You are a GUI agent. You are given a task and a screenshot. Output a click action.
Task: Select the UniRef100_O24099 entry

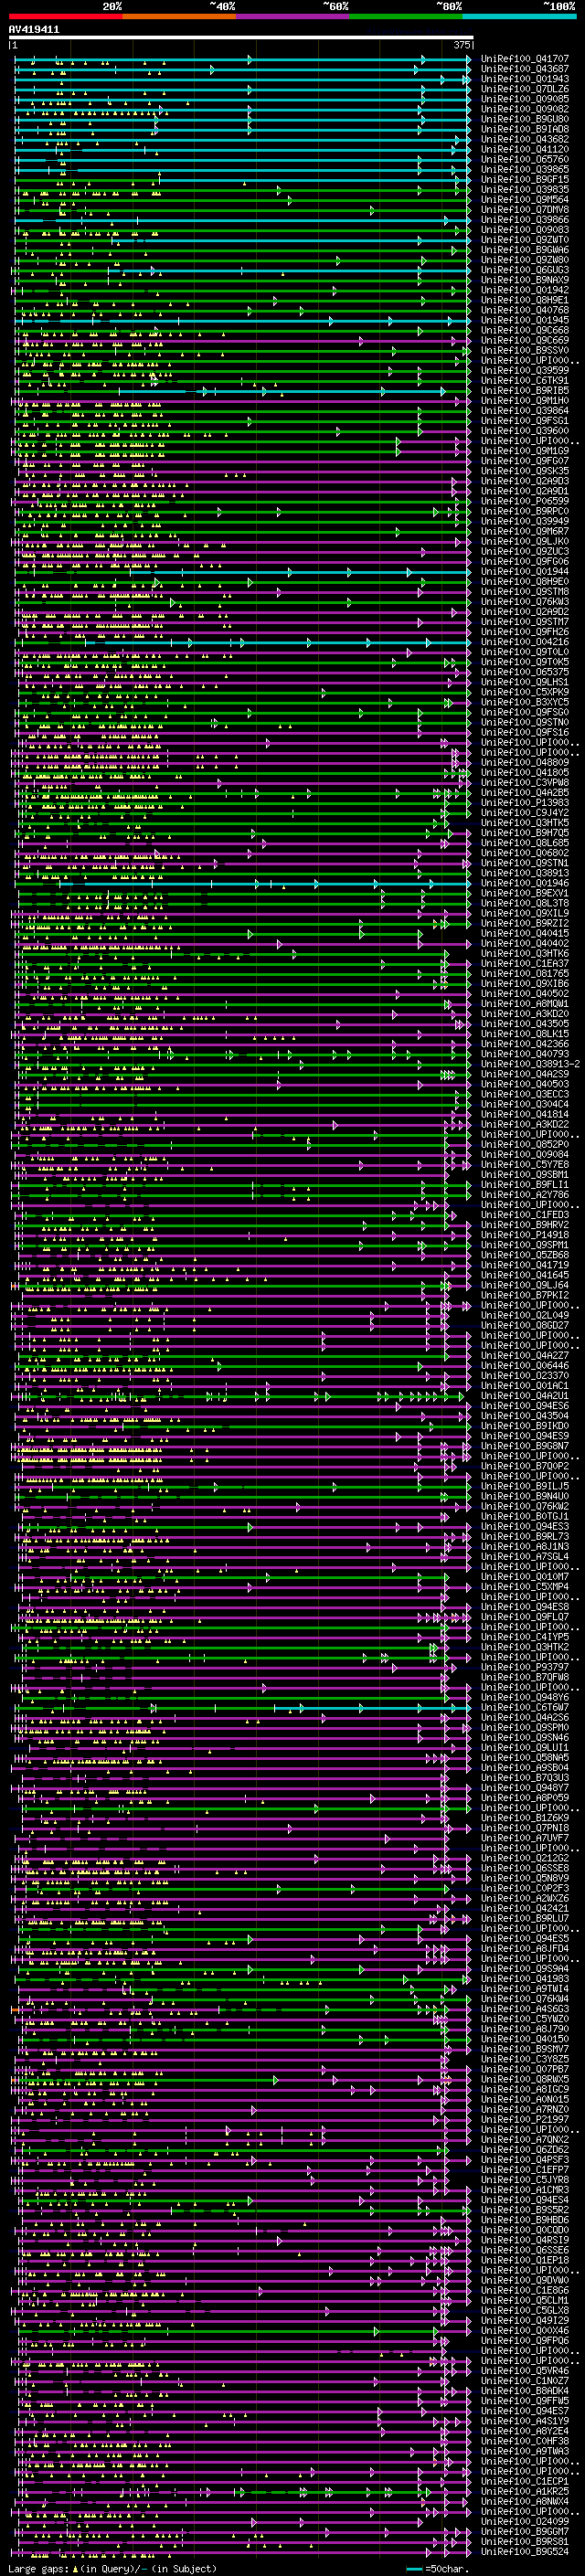tap(524, 2522)
